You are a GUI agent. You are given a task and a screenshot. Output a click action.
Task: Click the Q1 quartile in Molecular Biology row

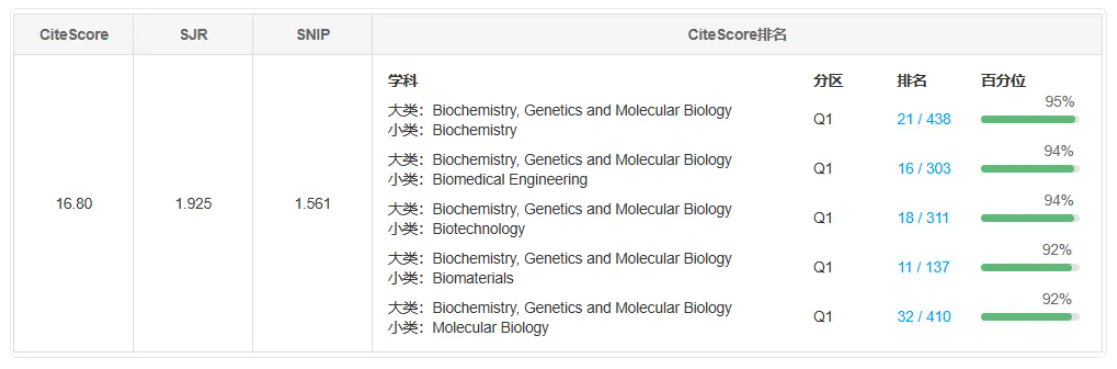tap(823, 317)
